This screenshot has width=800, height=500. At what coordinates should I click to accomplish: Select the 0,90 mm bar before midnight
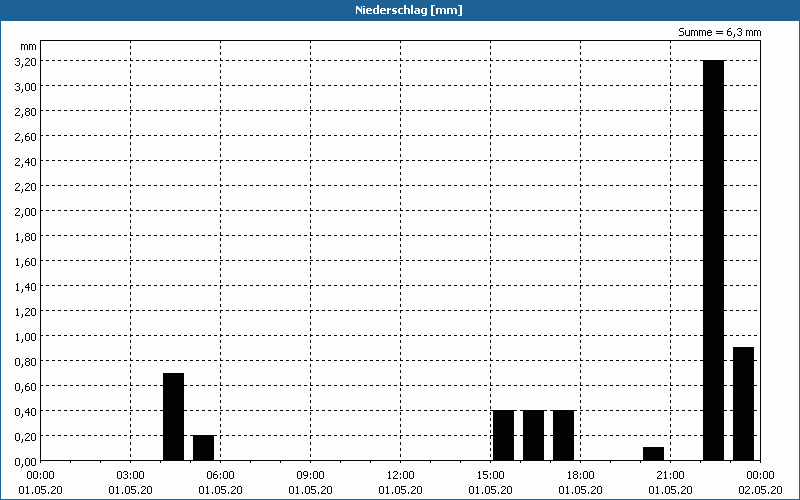click(x=743, y=404)
